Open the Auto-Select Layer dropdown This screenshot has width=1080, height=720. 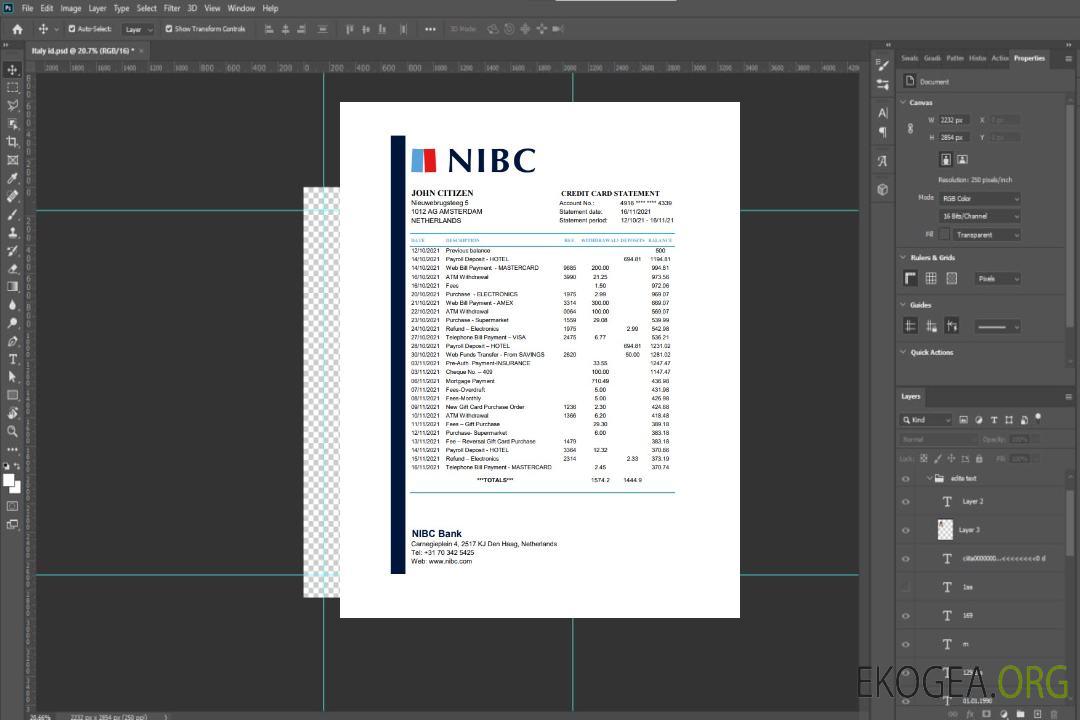pyautogui.click(x=138, y=29)
